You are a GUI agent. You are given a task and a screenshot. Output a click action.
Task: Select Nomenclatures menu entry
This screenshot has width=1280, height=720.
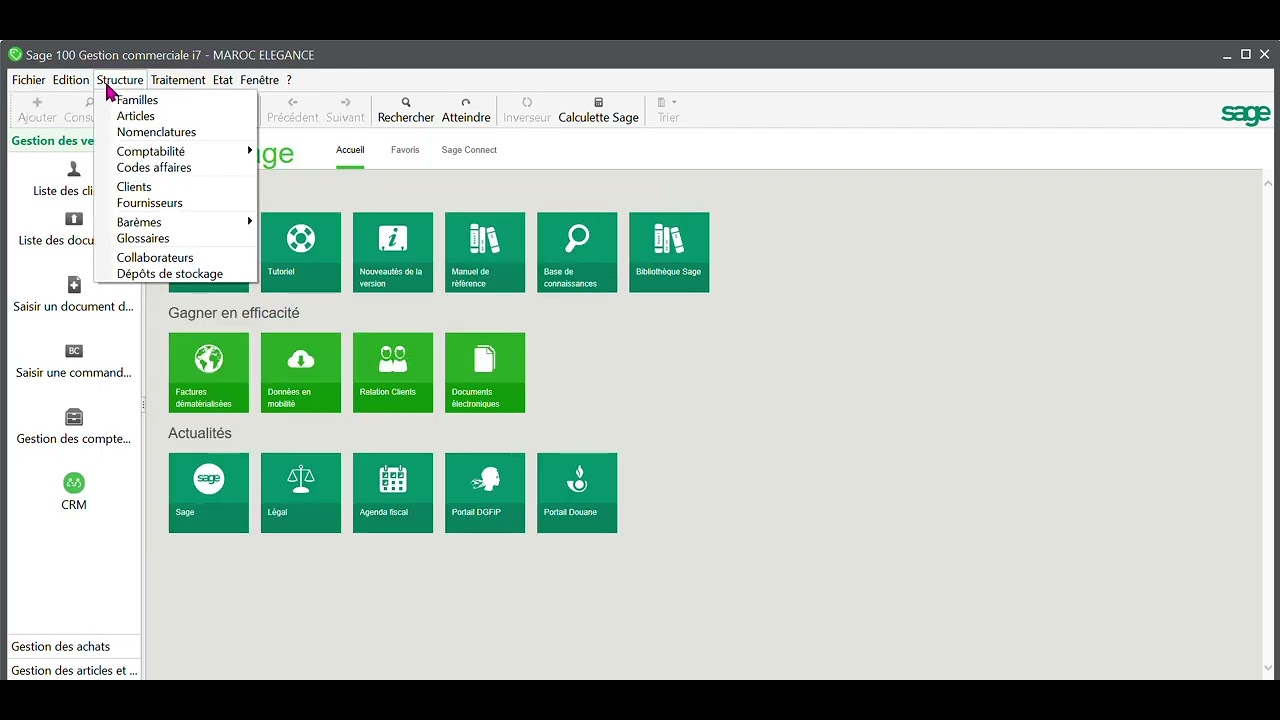[x=176, y=132]
